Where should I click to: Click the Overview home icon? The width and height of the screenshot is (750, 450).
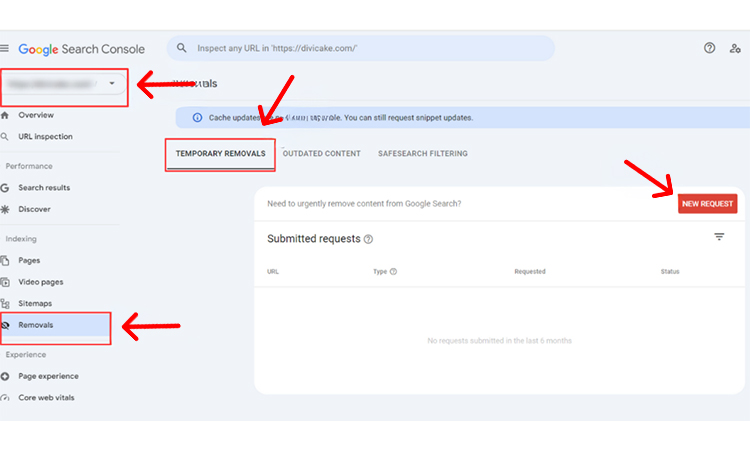tap(5, 115)
